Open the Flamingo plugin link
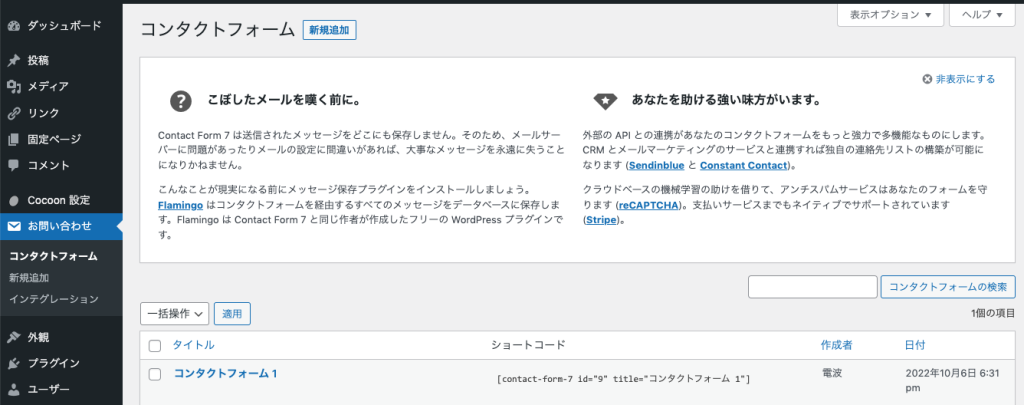Image resolution: width=1024 pixels, height=405 pixels. pyautogui.click(x=181, y=203)
